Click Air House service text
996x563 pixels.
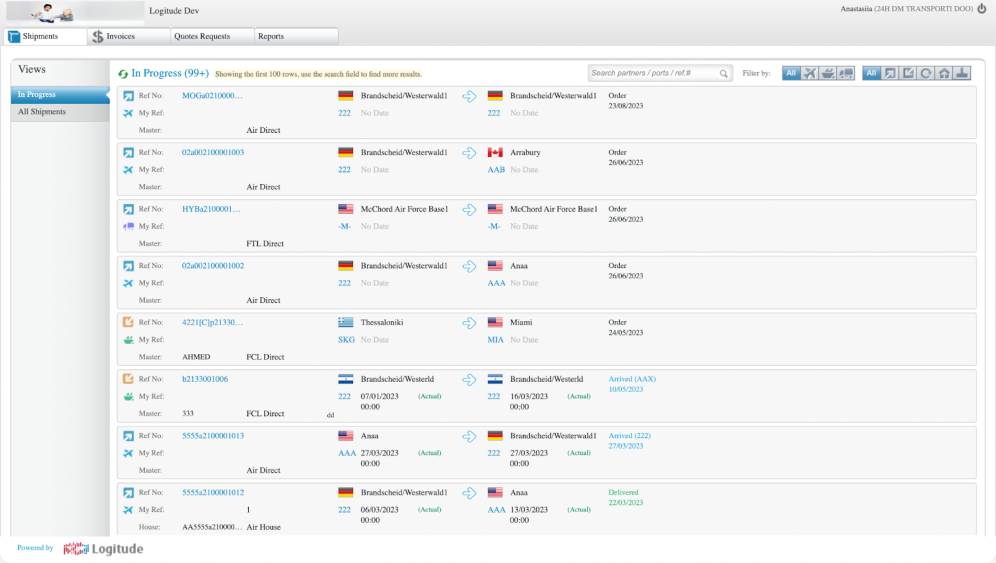pos(264,527)
